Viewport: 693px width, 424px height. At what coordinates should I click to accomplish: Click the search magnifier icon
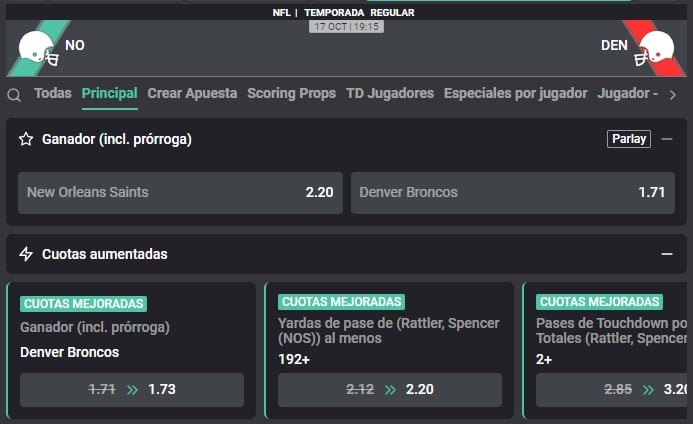click(14, 95)
